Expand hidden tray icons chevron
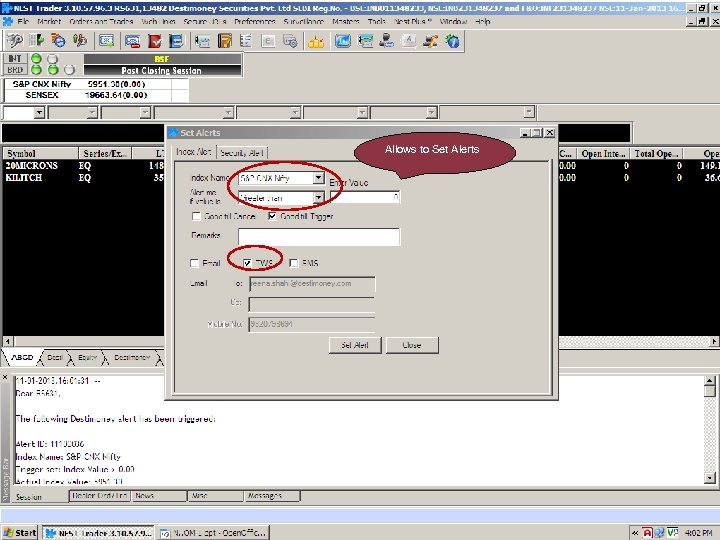The width and height of the screenshot is (720, 540). point(635,533)
